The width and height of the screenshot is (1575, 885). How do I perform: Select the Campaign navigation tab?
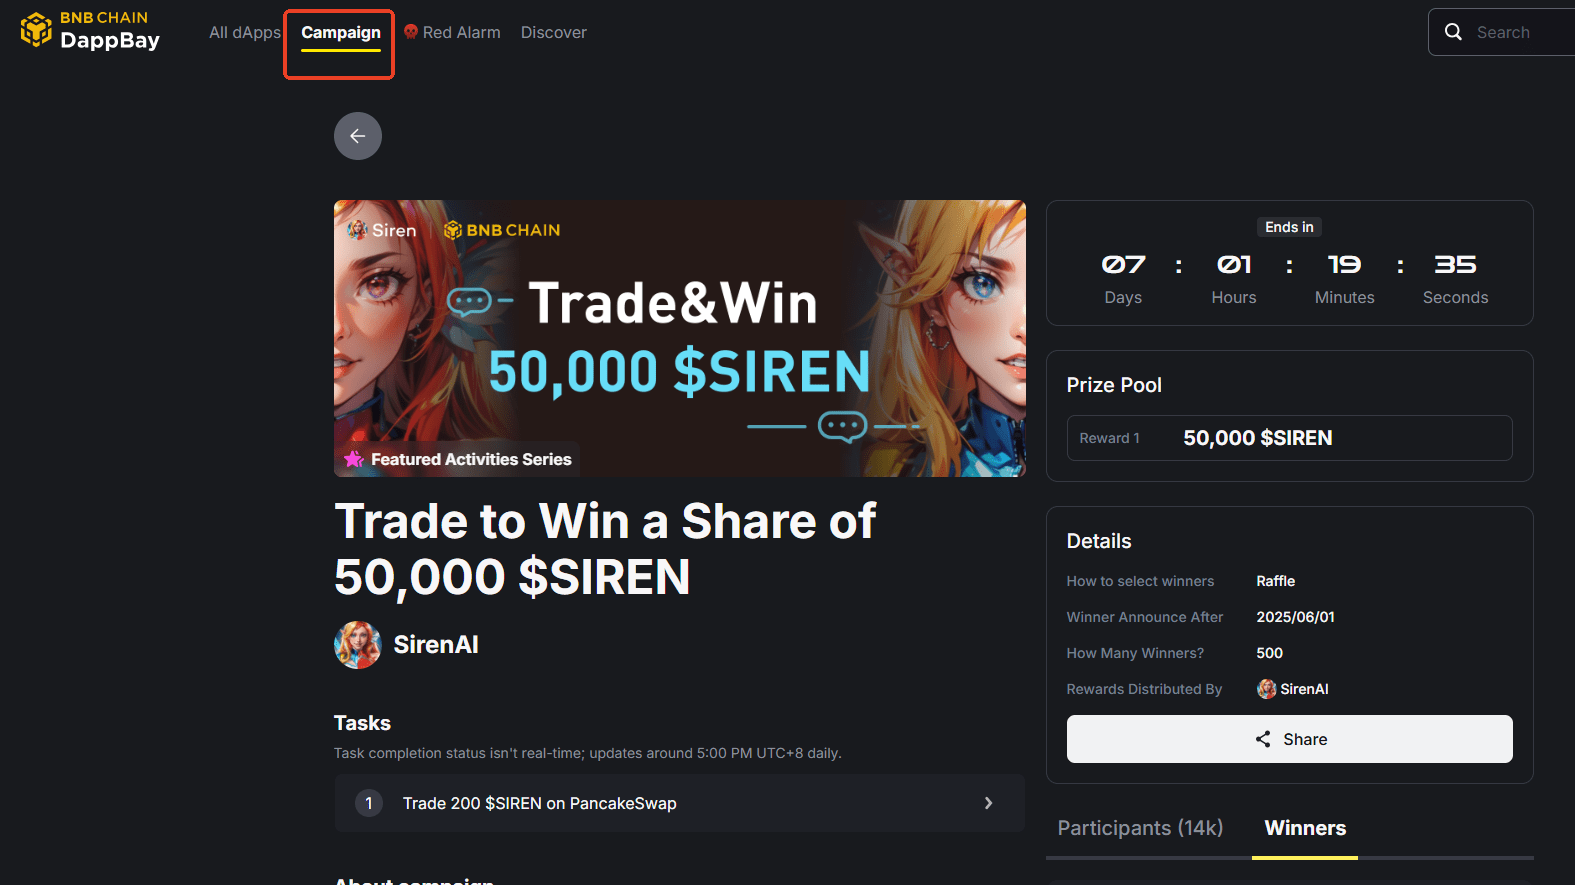341,33
